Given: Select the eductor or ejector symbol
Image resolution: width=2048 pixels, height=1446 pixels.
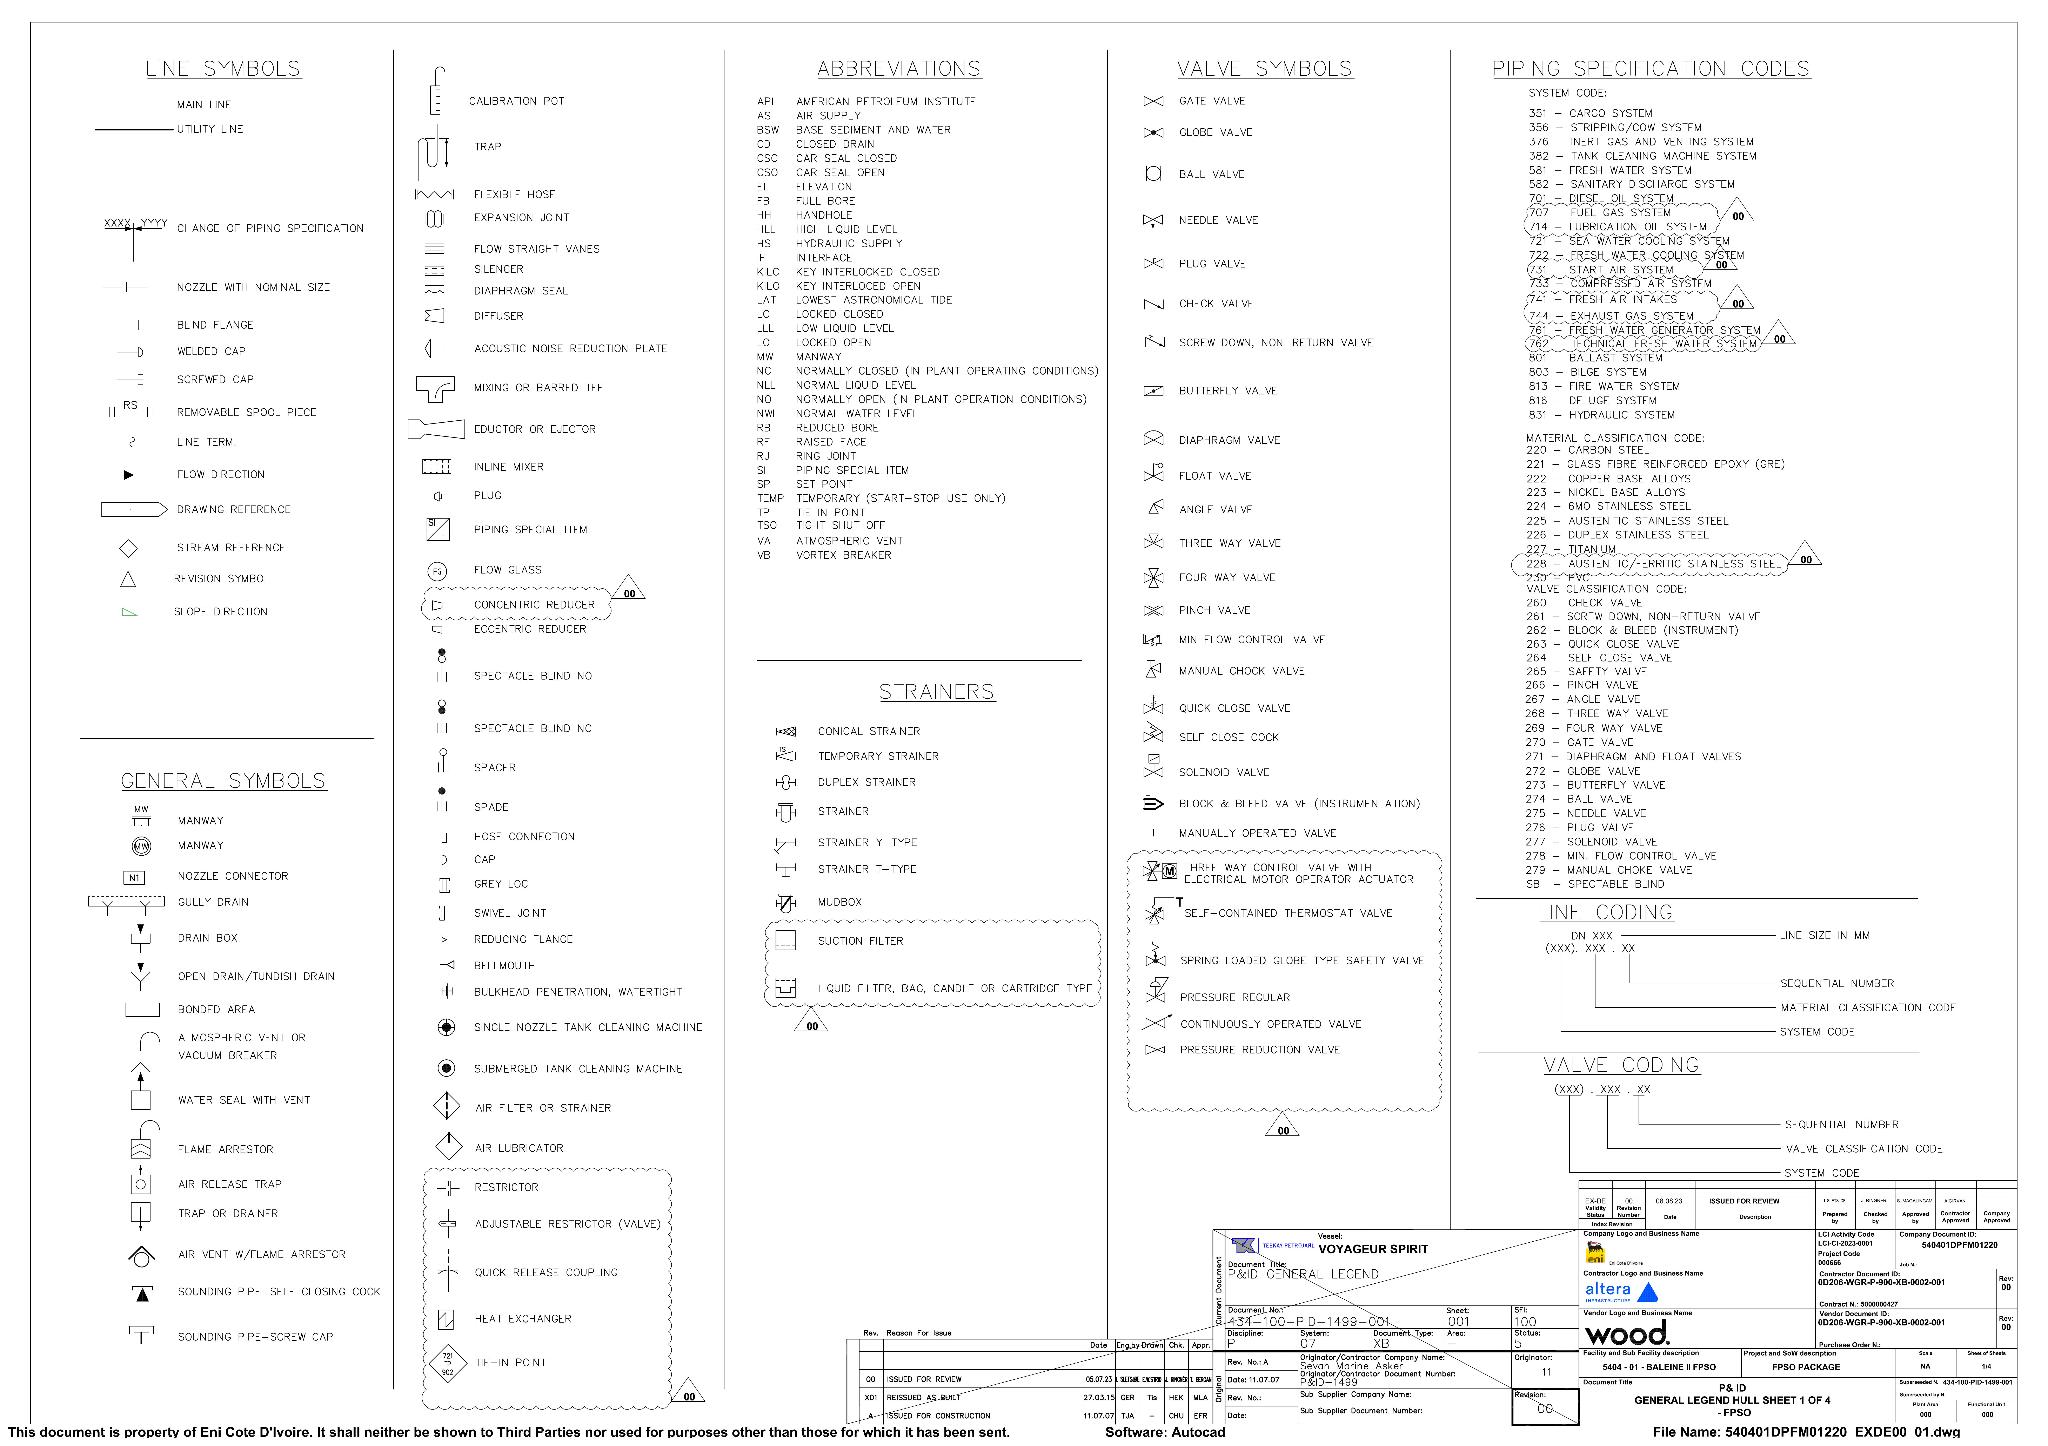Looking at the screenshot, I should click(x=436, y=429).
